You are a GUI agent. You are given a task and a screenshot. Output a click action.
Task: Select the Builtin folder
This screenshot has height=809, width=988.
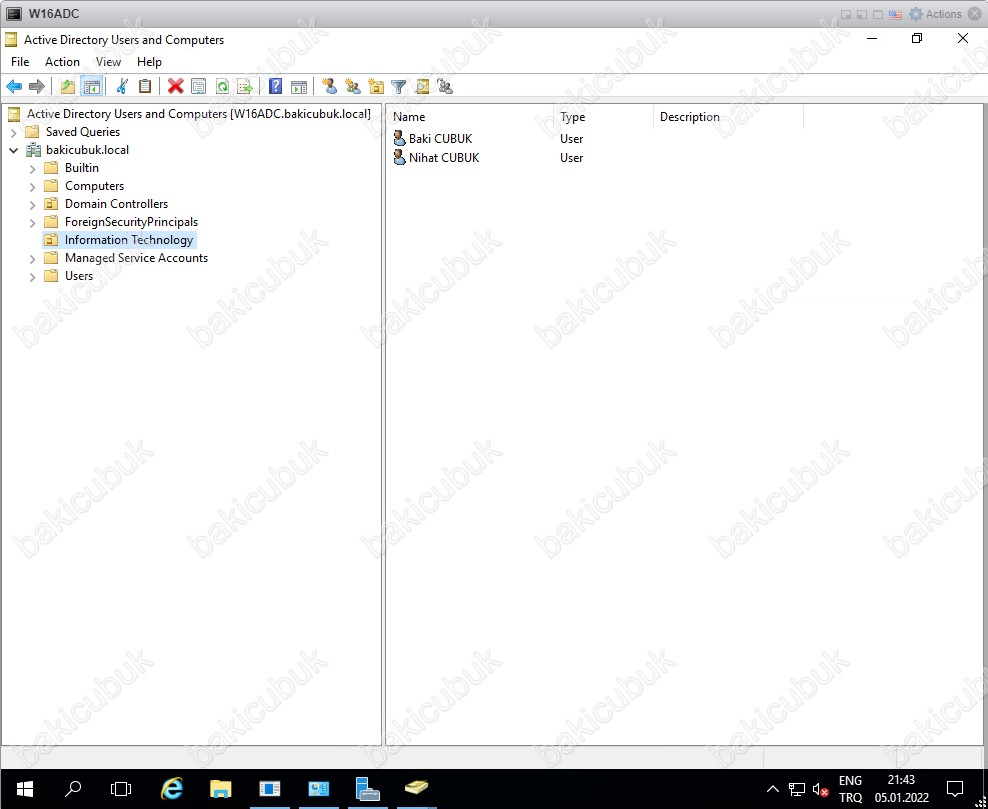(x=81, y=168)
